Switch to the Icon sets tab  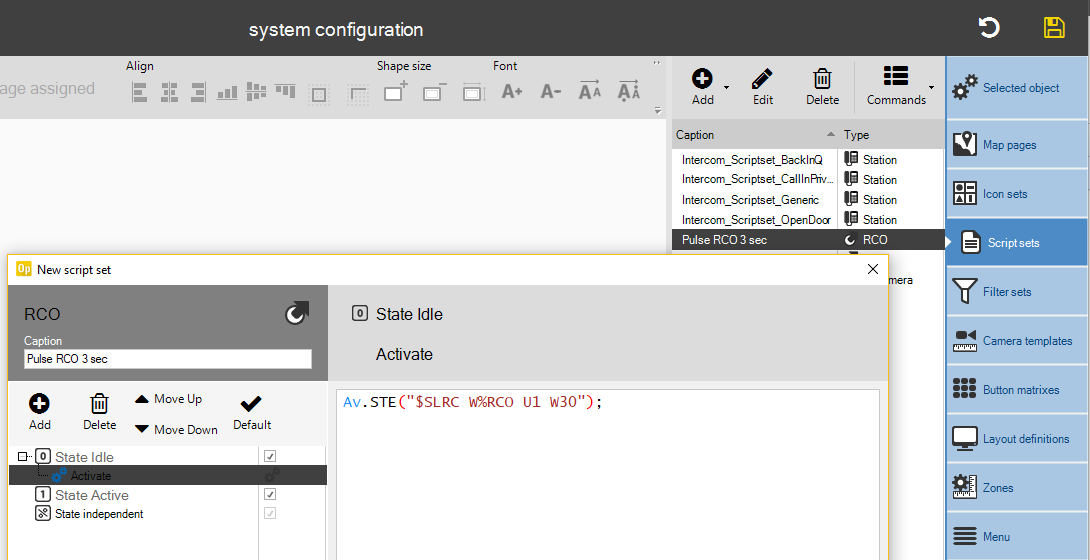tap(1017, 194)
